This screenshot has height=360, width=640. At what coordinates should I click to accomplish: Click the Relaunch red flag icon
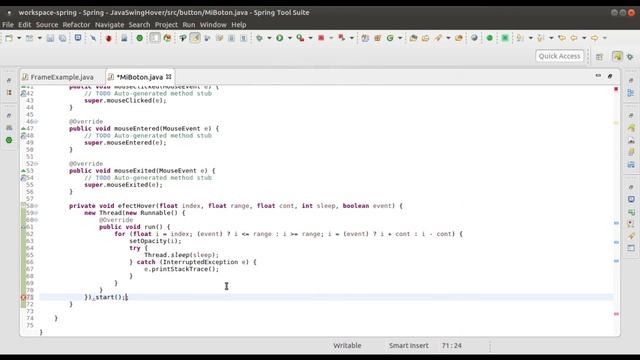[x=342, y=38]
